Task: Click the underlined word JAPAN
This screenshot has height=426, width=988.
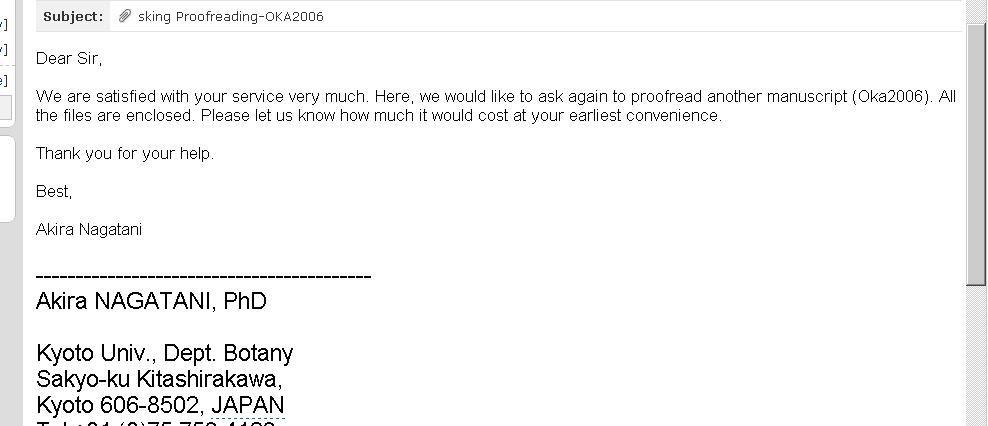Action: tap(248, 405)
